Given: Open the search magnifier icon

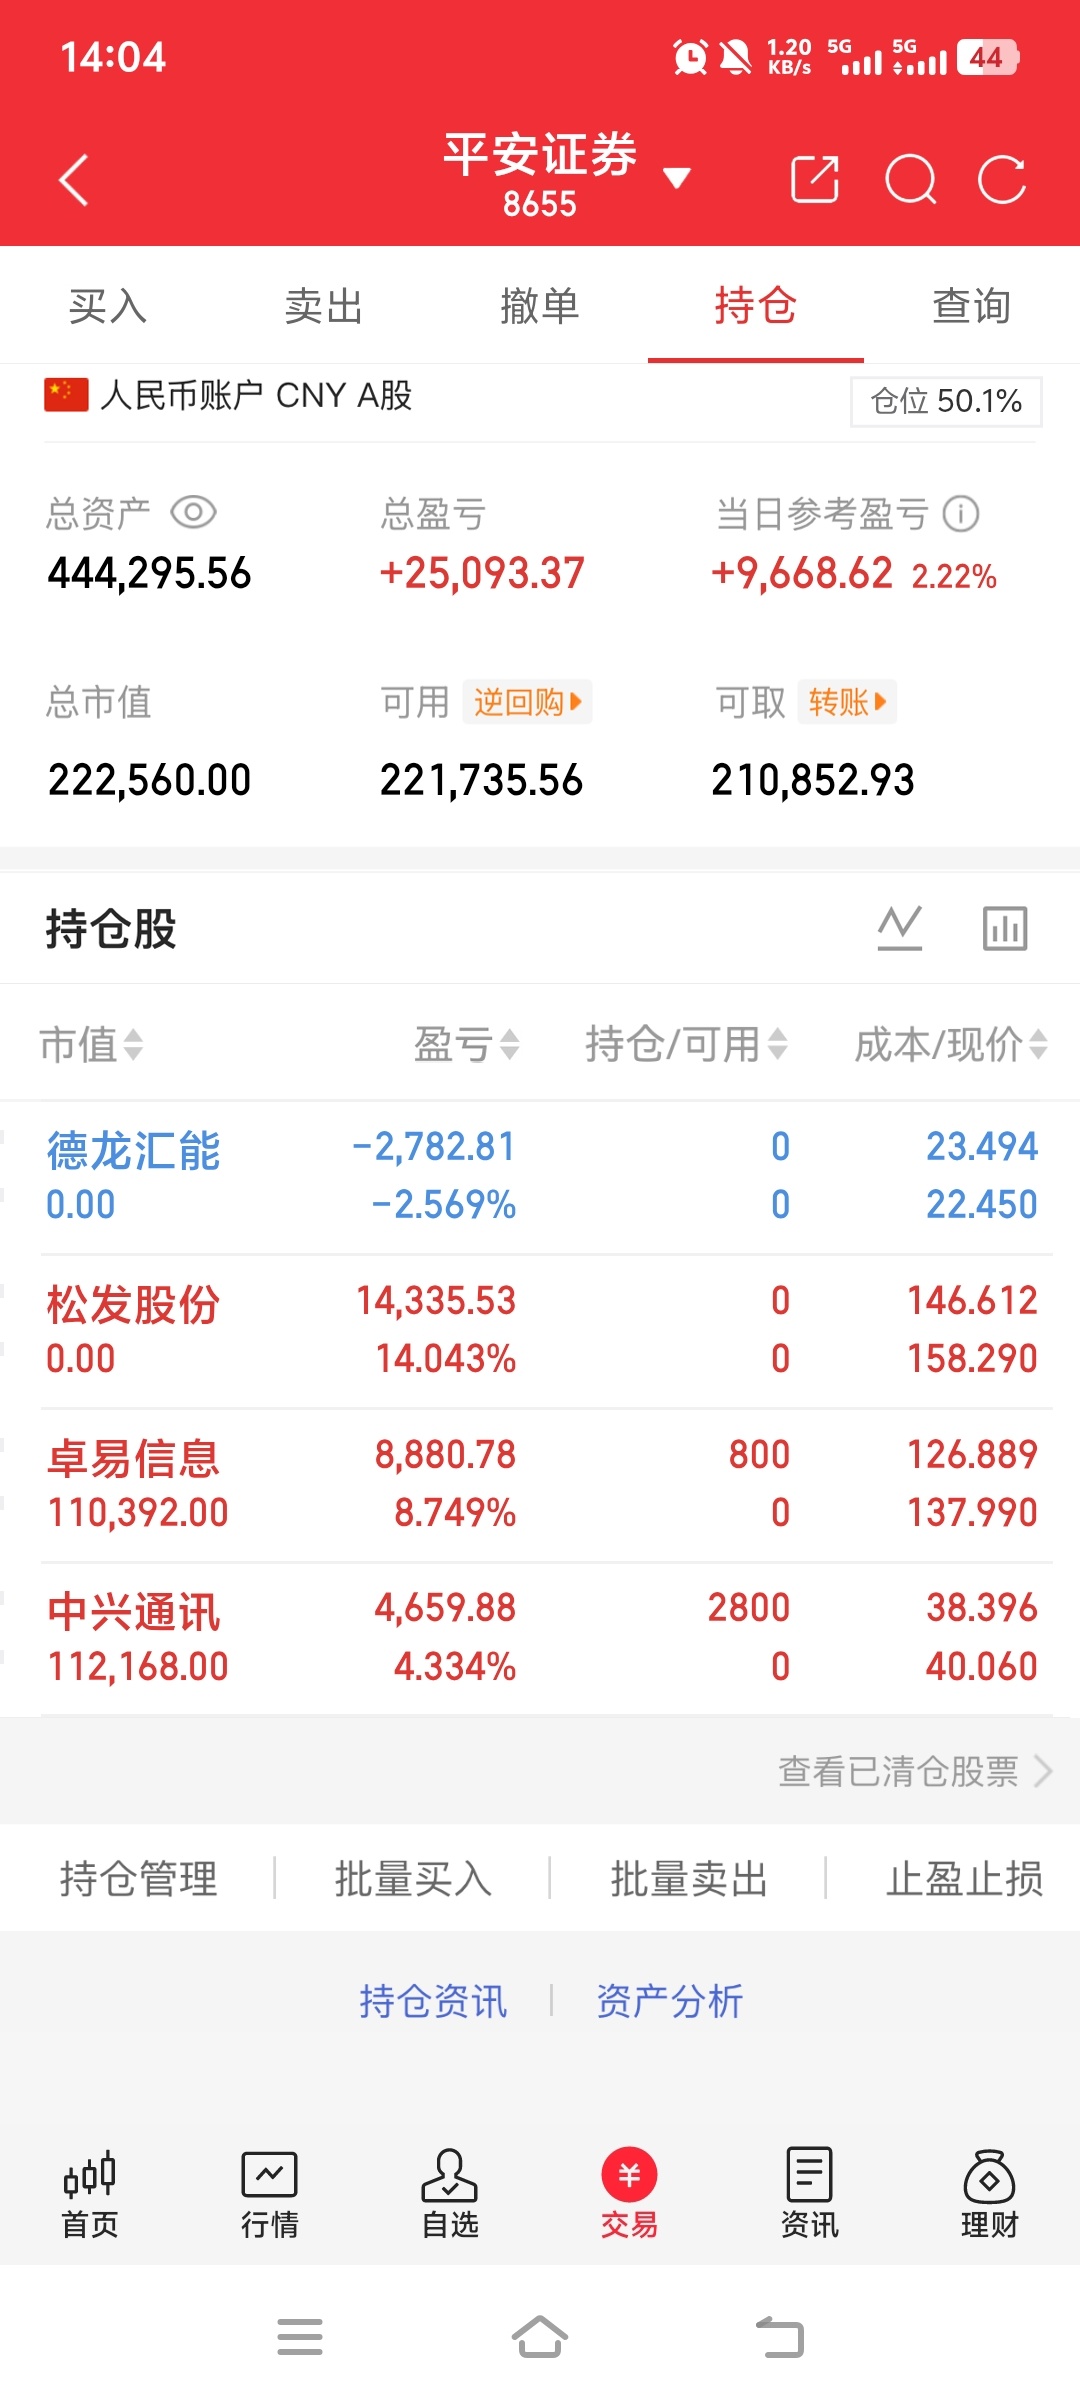Looking at the screenshot, I should coord(911,180).
